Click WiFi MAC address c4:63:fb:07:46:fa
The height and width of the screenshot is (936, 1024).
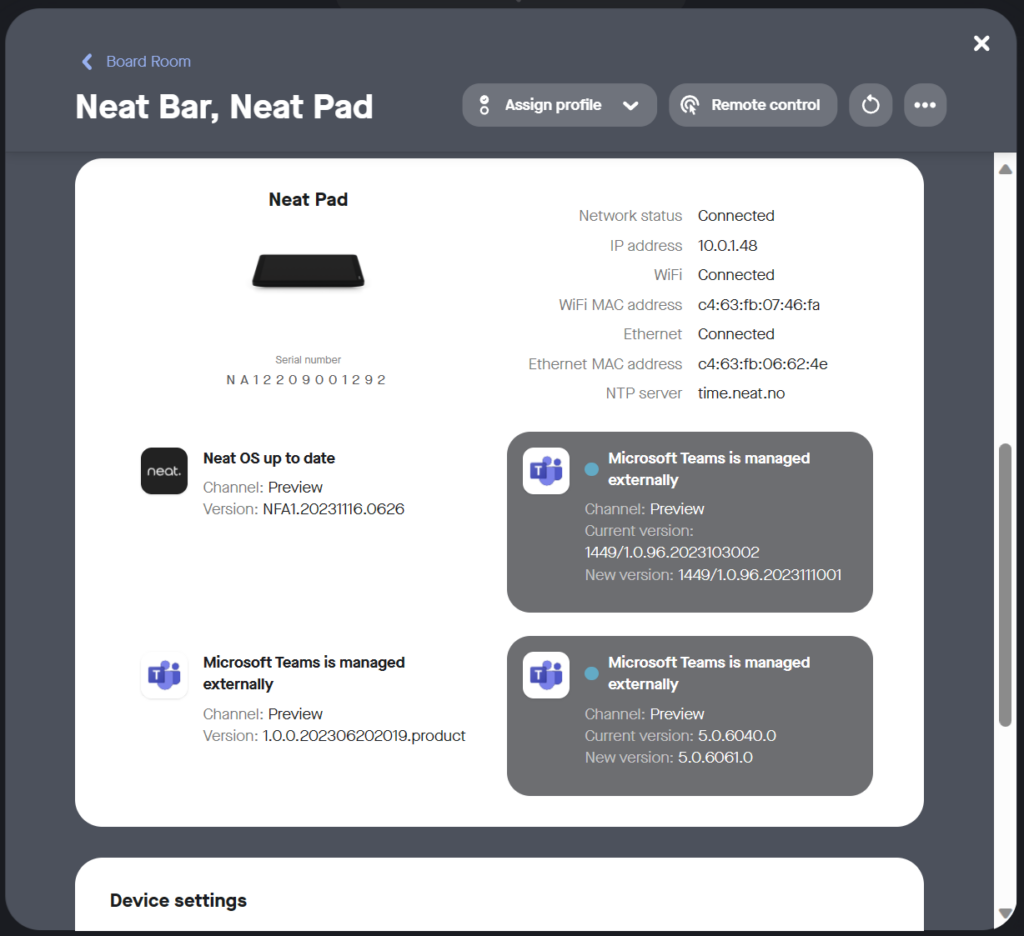pyautogui.click(x=758, y=304)
